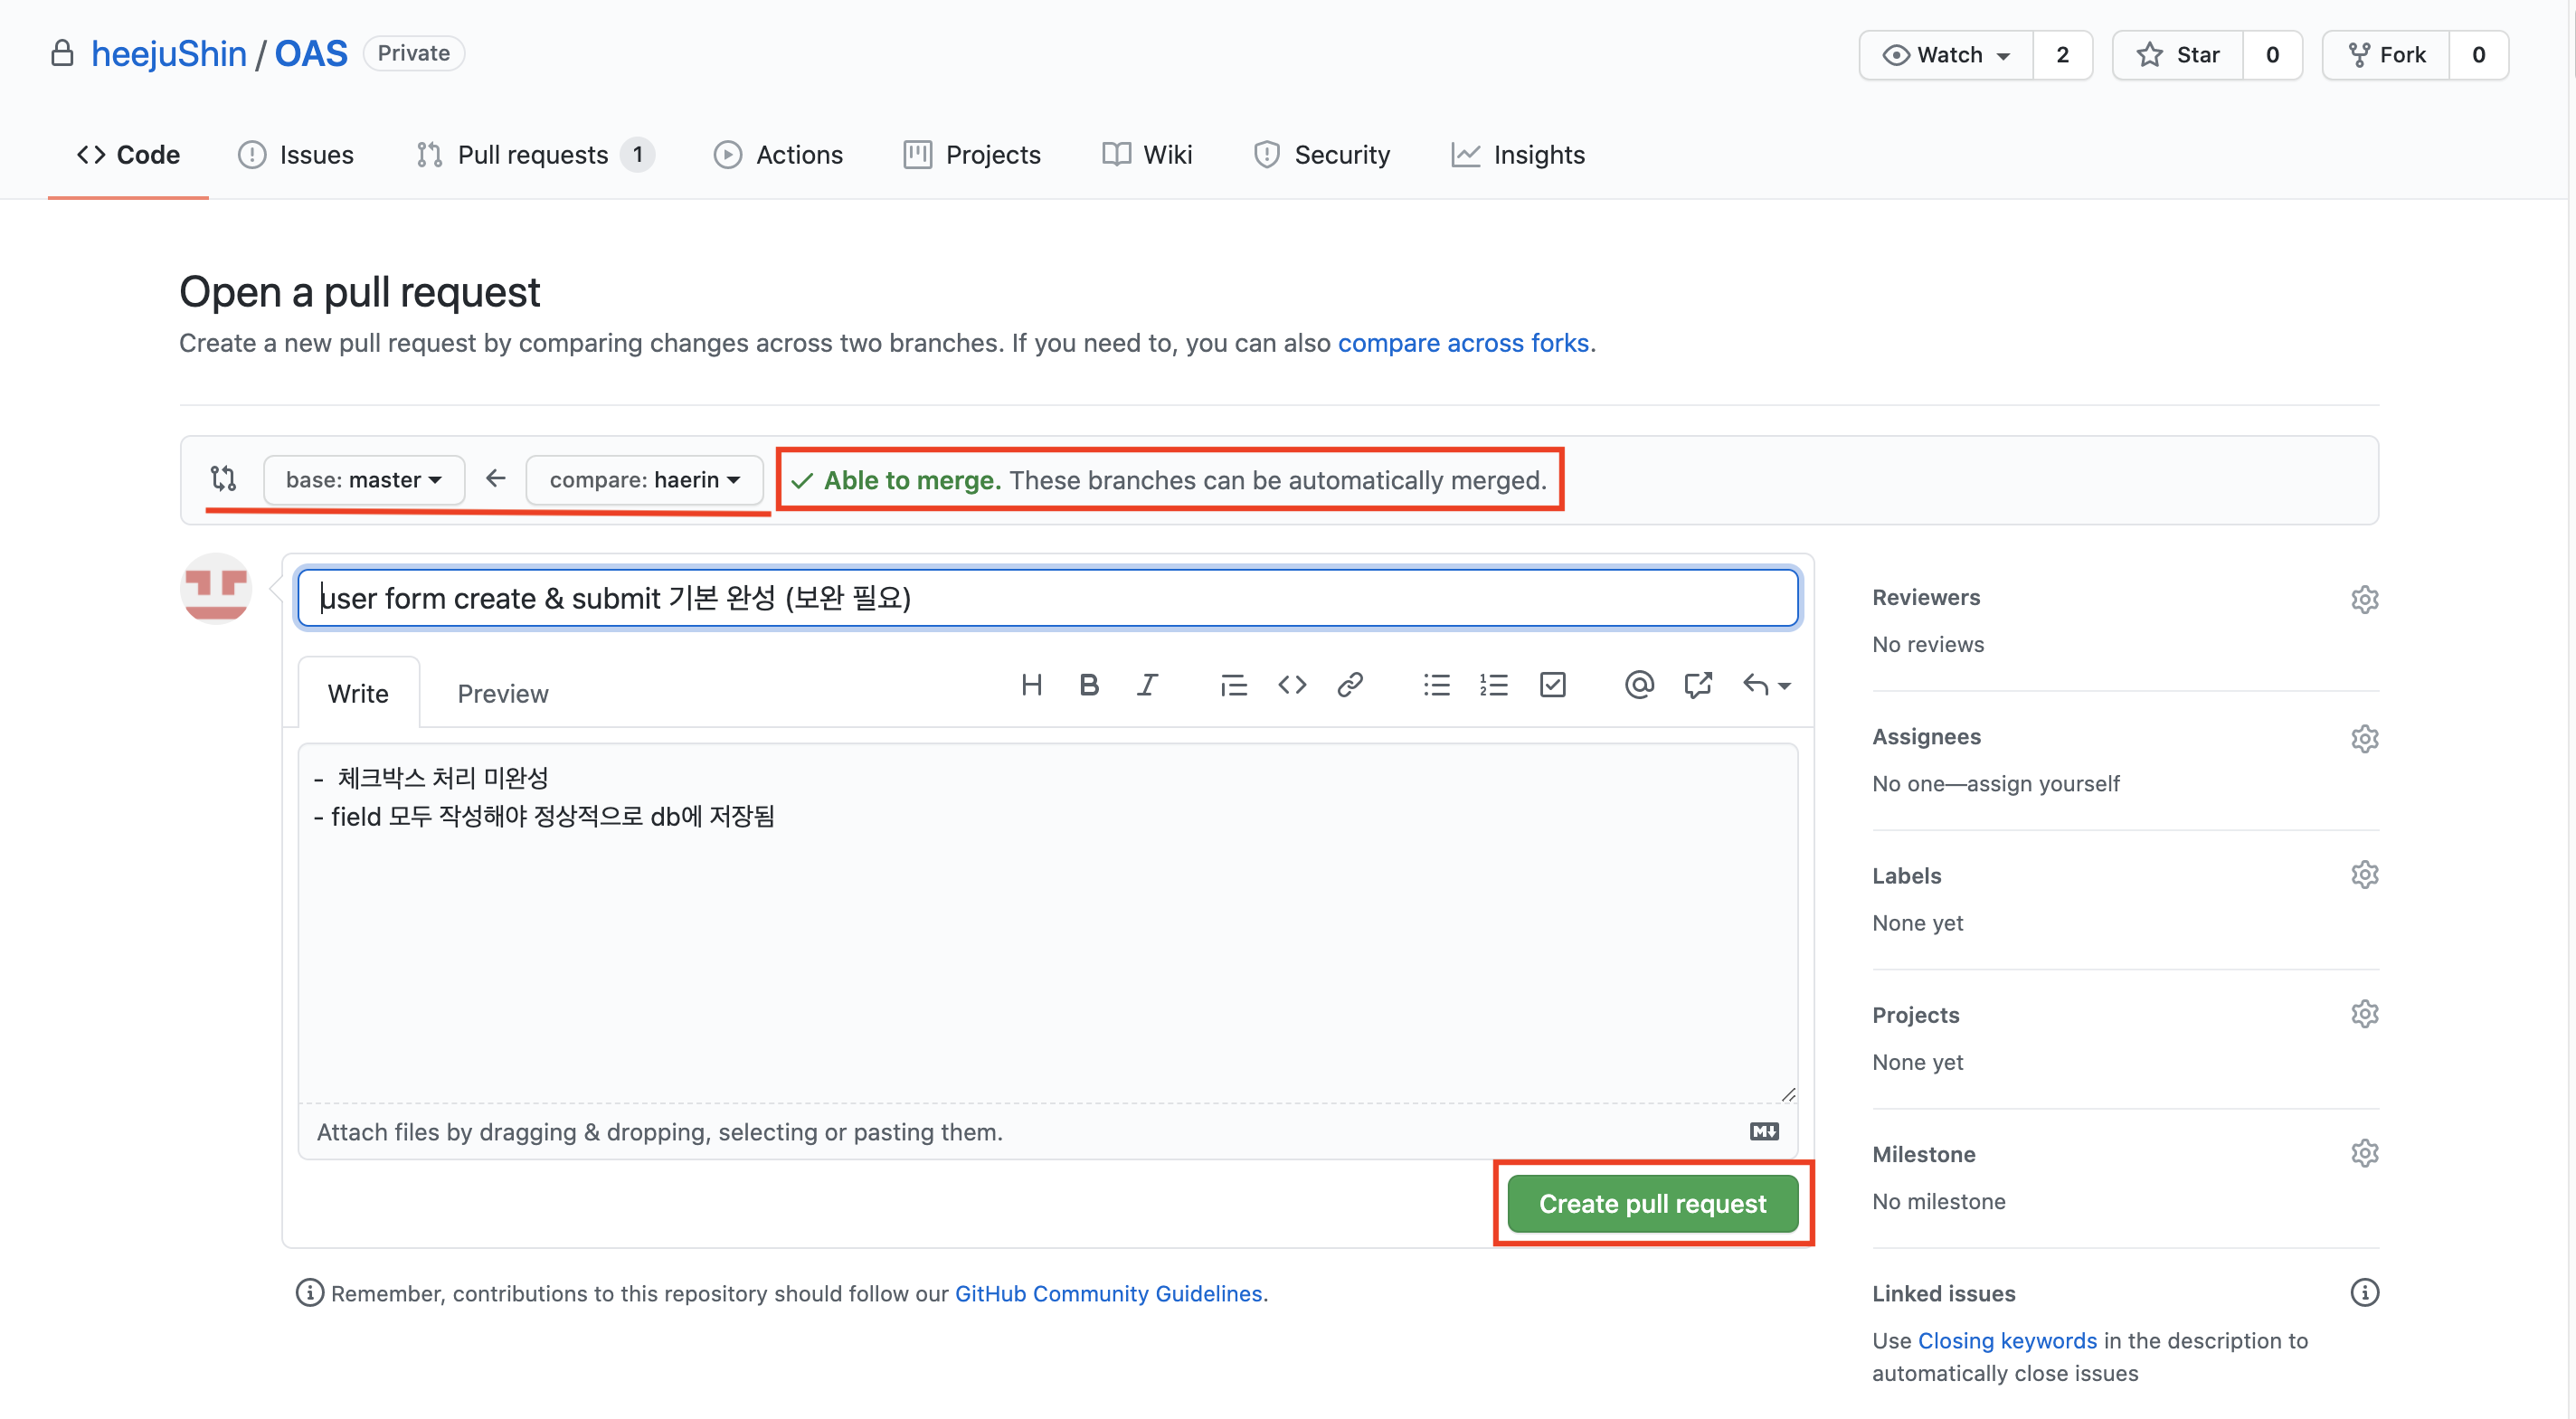
Task: Insert a quote block
Action: pos(1233,685)
